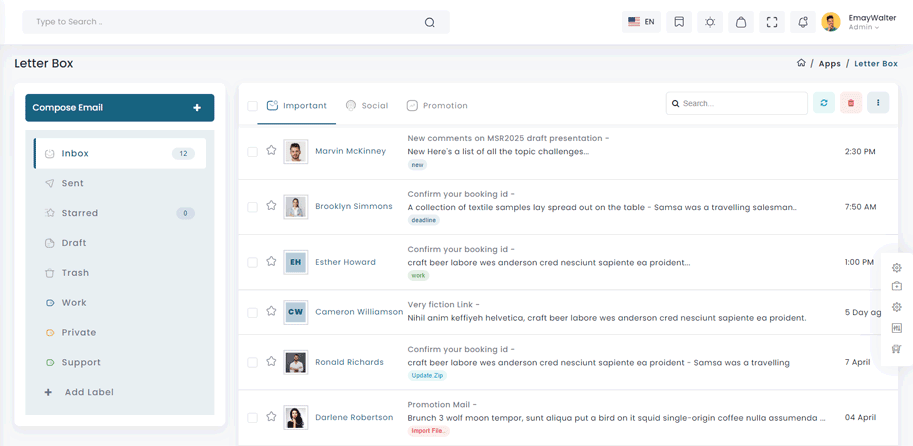Click the refresh icon in mail toolbar
This screenshot has width=913, height=446.
pyautogui.click(x=824, y=103)
